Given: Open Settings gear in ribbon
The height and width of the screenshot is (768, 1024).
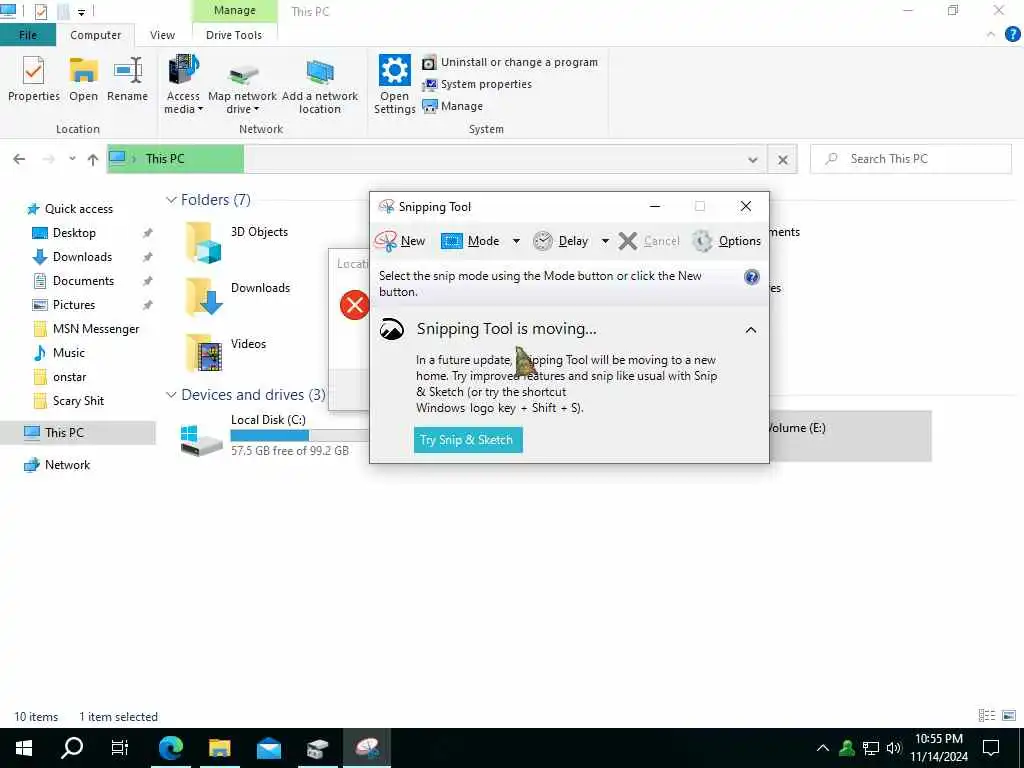Looking at the screenshot, I should (x=394, y=85).
